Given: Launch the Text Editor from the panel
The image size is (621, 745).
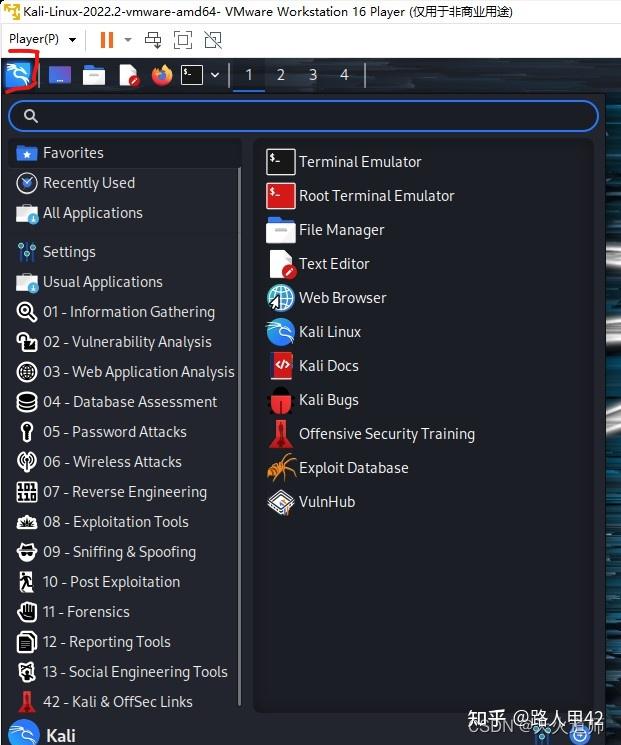Looking at the screenshot, I should coord(129,75).
